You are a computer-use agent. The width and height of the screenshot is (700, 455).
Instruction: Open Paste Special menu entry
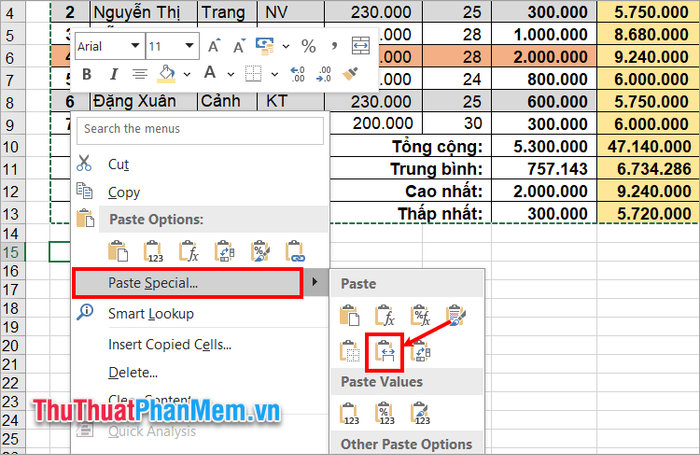click(x=187, y=283)
